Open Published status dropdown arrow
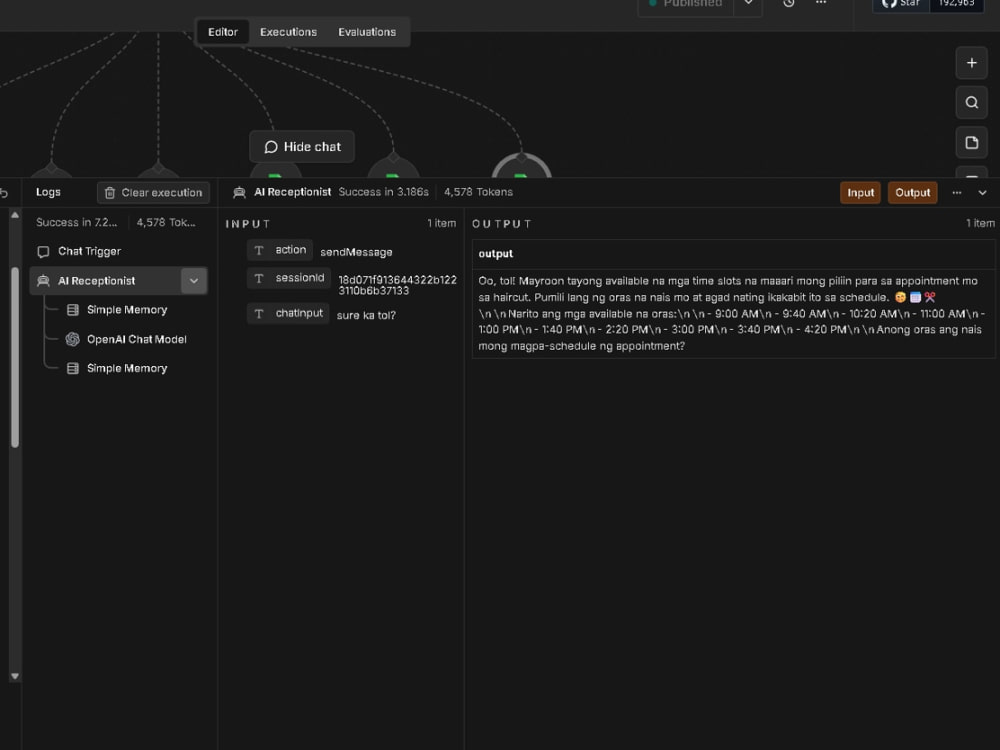 pos(748,4)
